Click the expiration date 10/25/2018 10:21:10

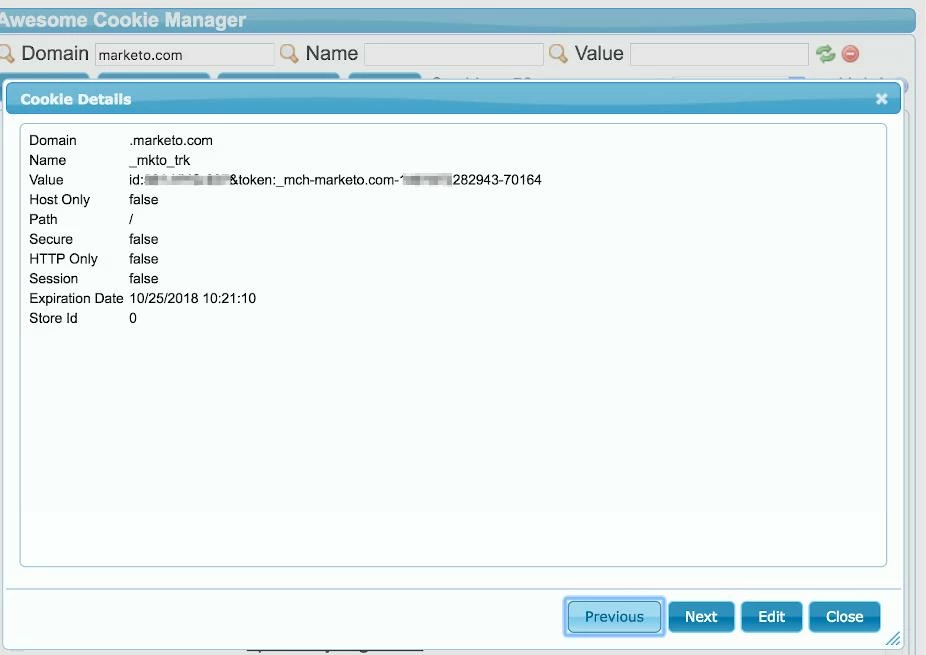[x=193, y=298]
